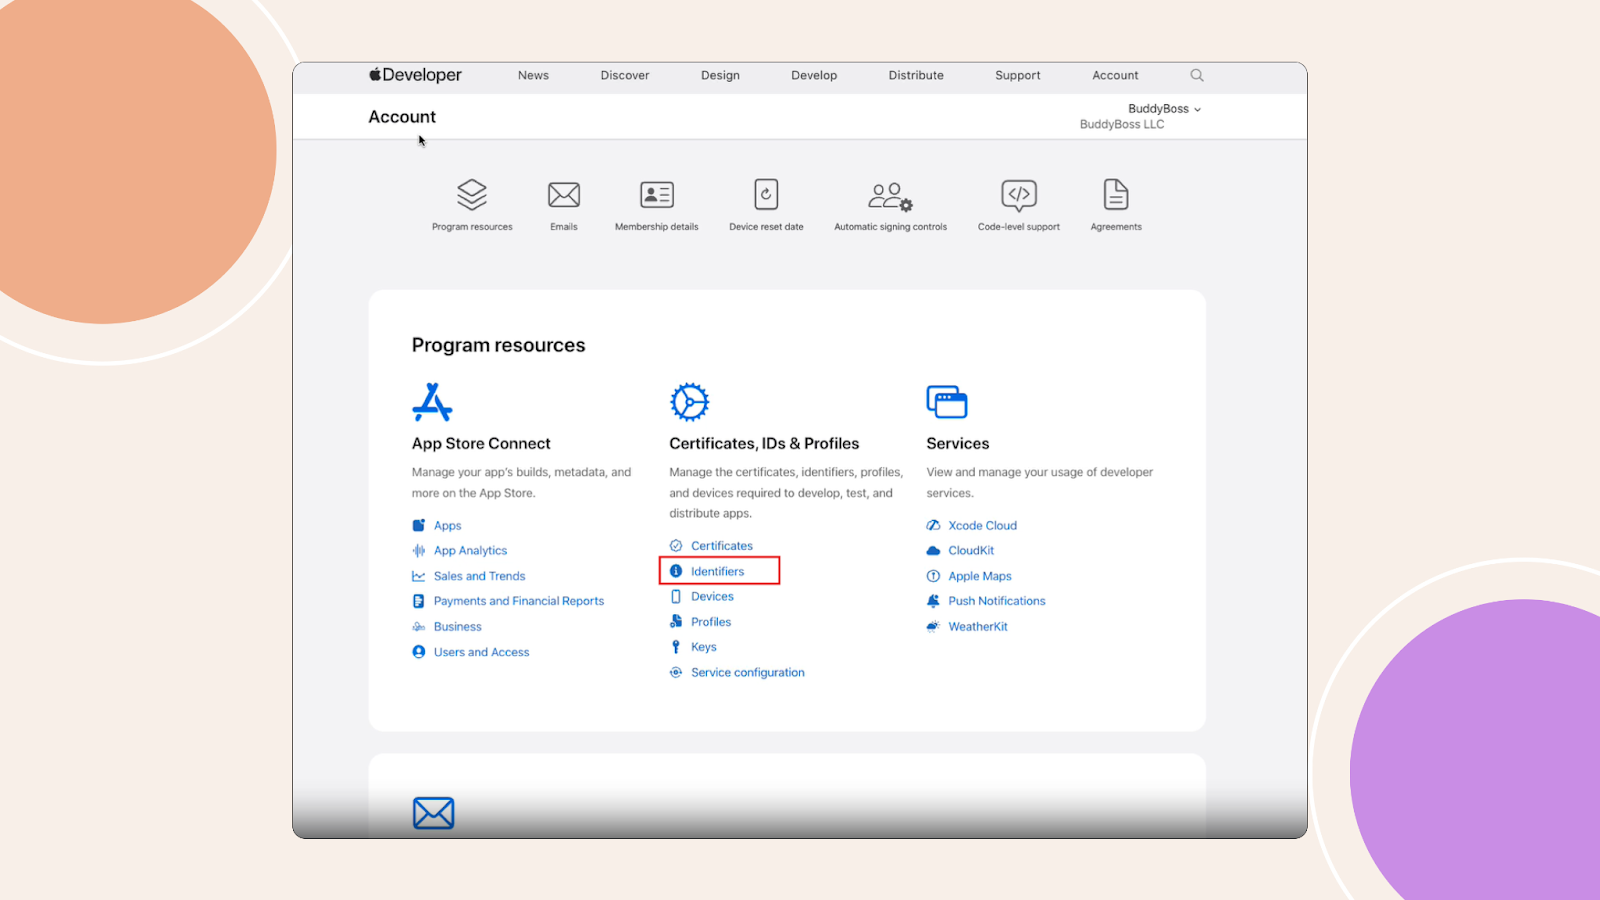
Task: Click the Apple Developer logo
Action: [x=415, y=75]
